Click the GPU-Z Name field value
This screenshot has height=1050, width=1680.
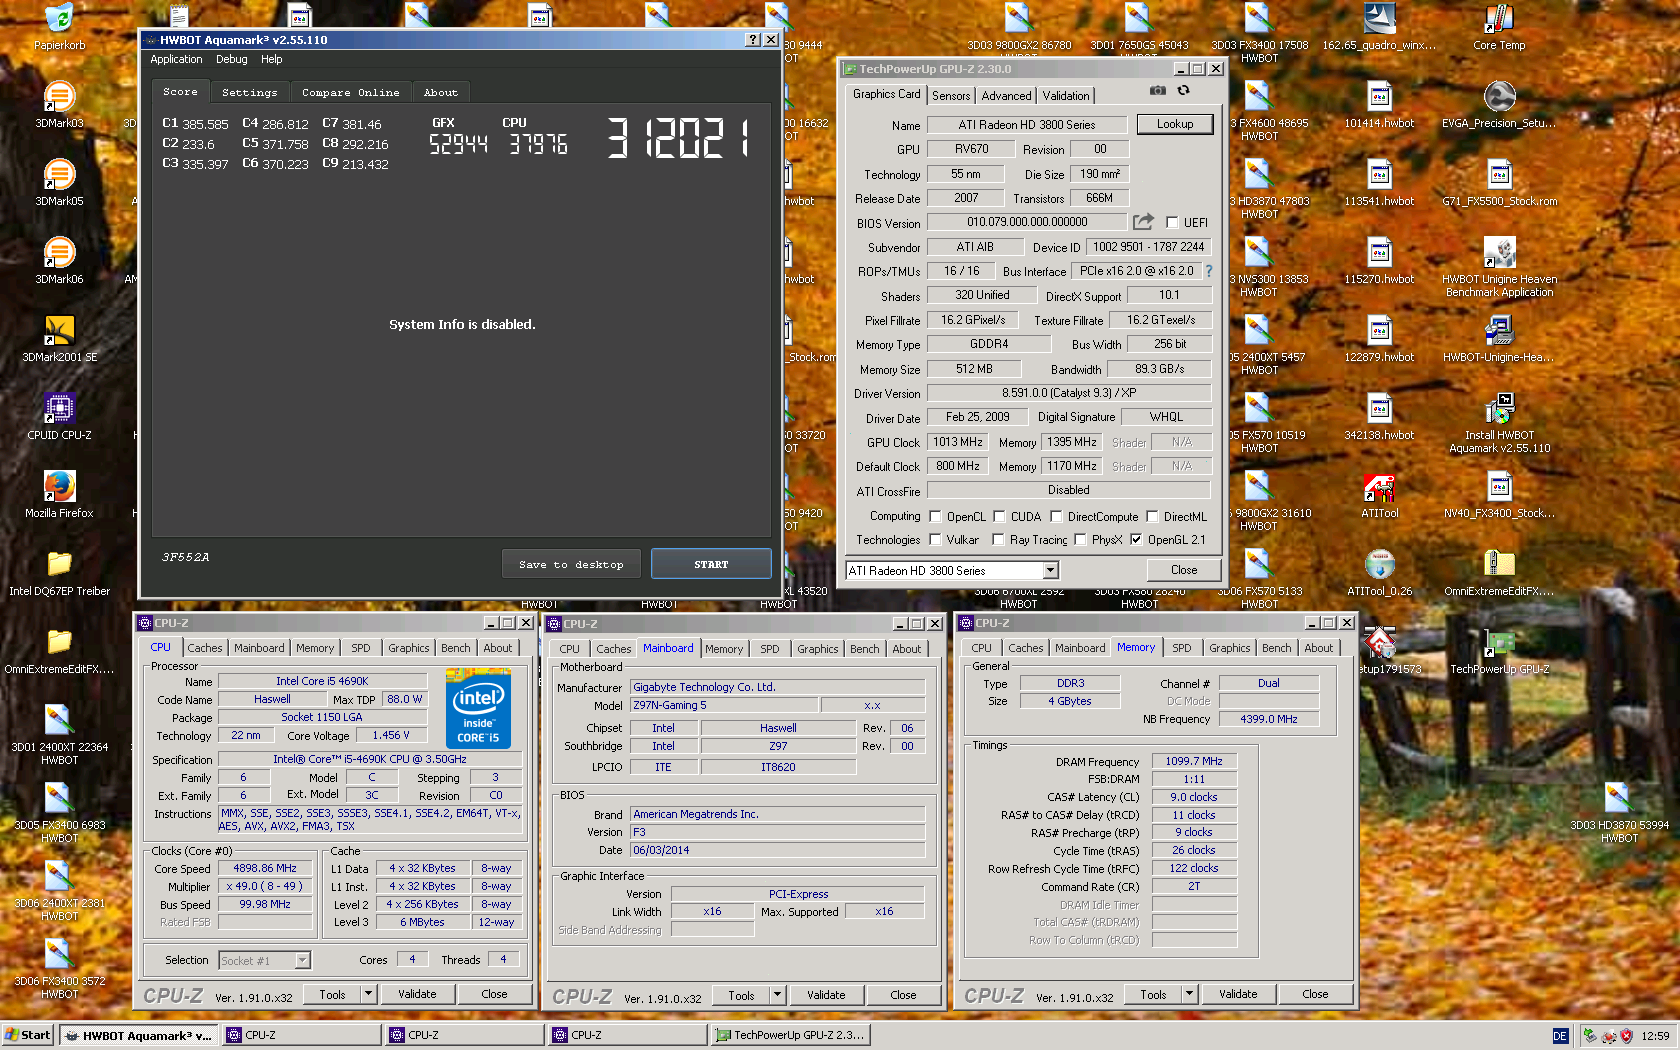pyautogui.click(x=1027, y=125)
